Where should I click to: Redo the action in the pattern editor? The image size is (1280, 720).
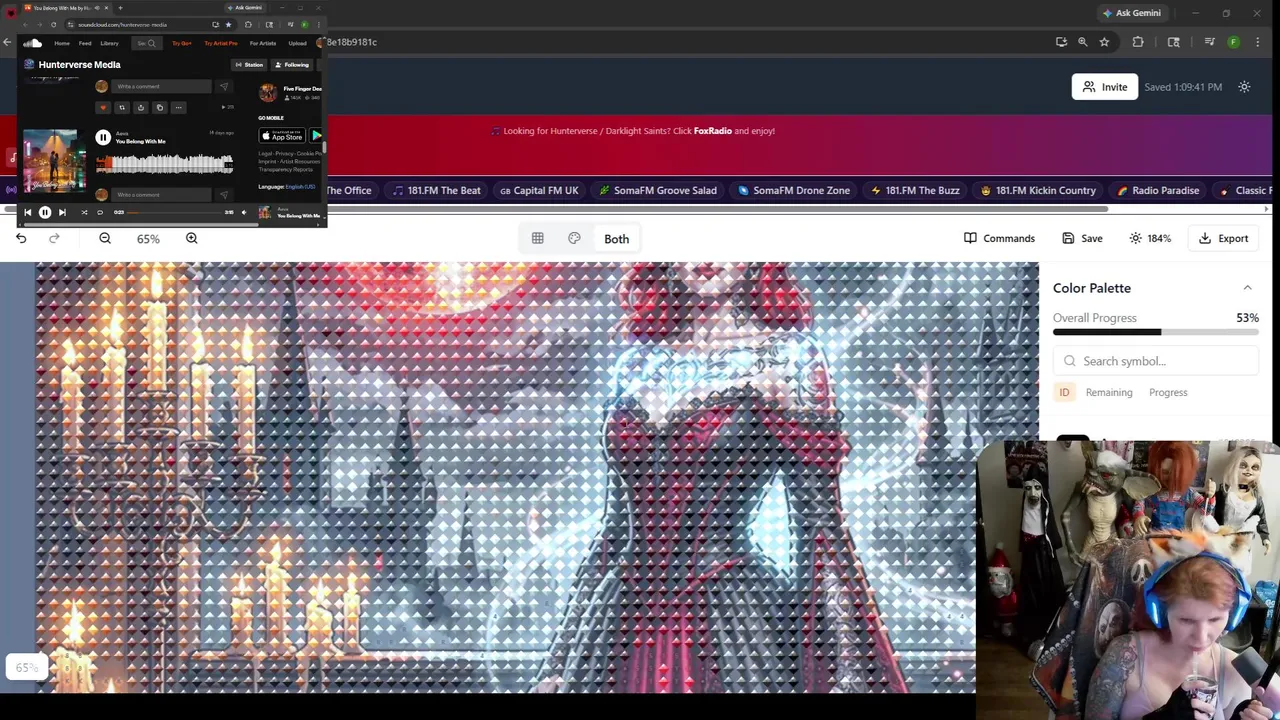pyautogui.click(x=54, y=238)
